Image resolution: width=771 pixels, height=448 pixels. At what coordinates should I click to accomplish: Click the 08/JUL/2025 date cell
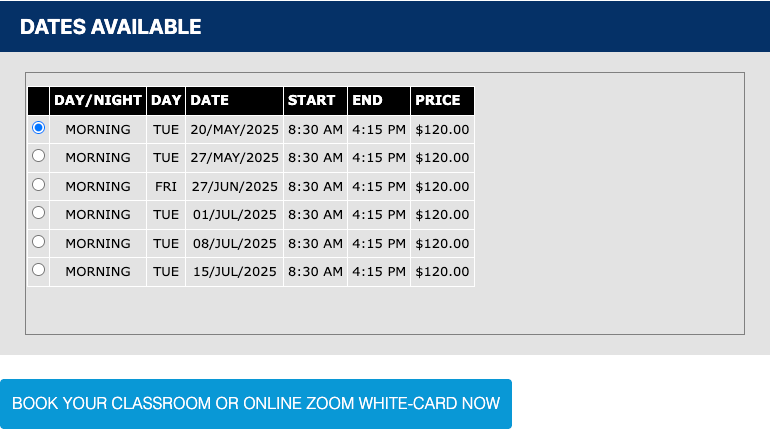tap(234, 243)
